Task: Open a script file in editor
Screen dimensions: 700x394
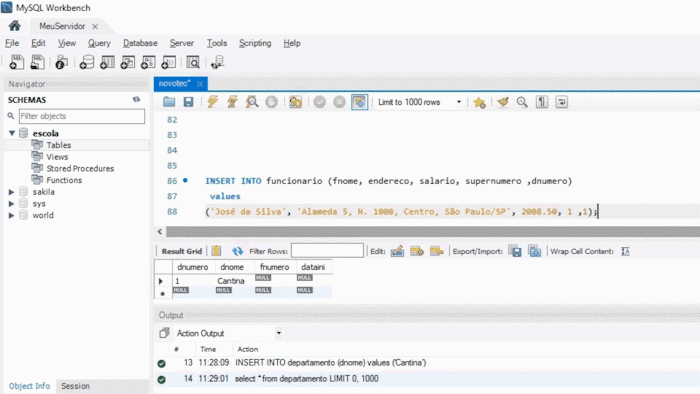Action: point(169,102)
